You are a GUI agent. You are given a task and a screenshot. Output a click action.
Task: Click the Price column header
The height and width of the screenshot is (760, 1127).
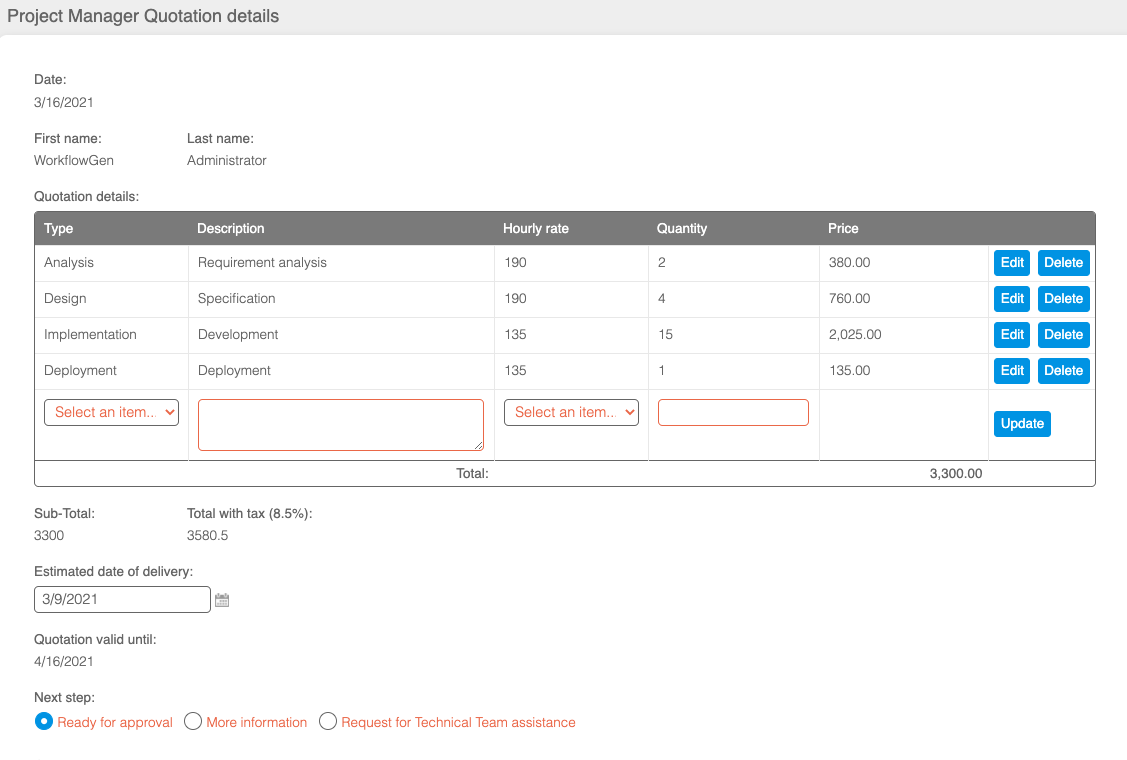point(843,229)
